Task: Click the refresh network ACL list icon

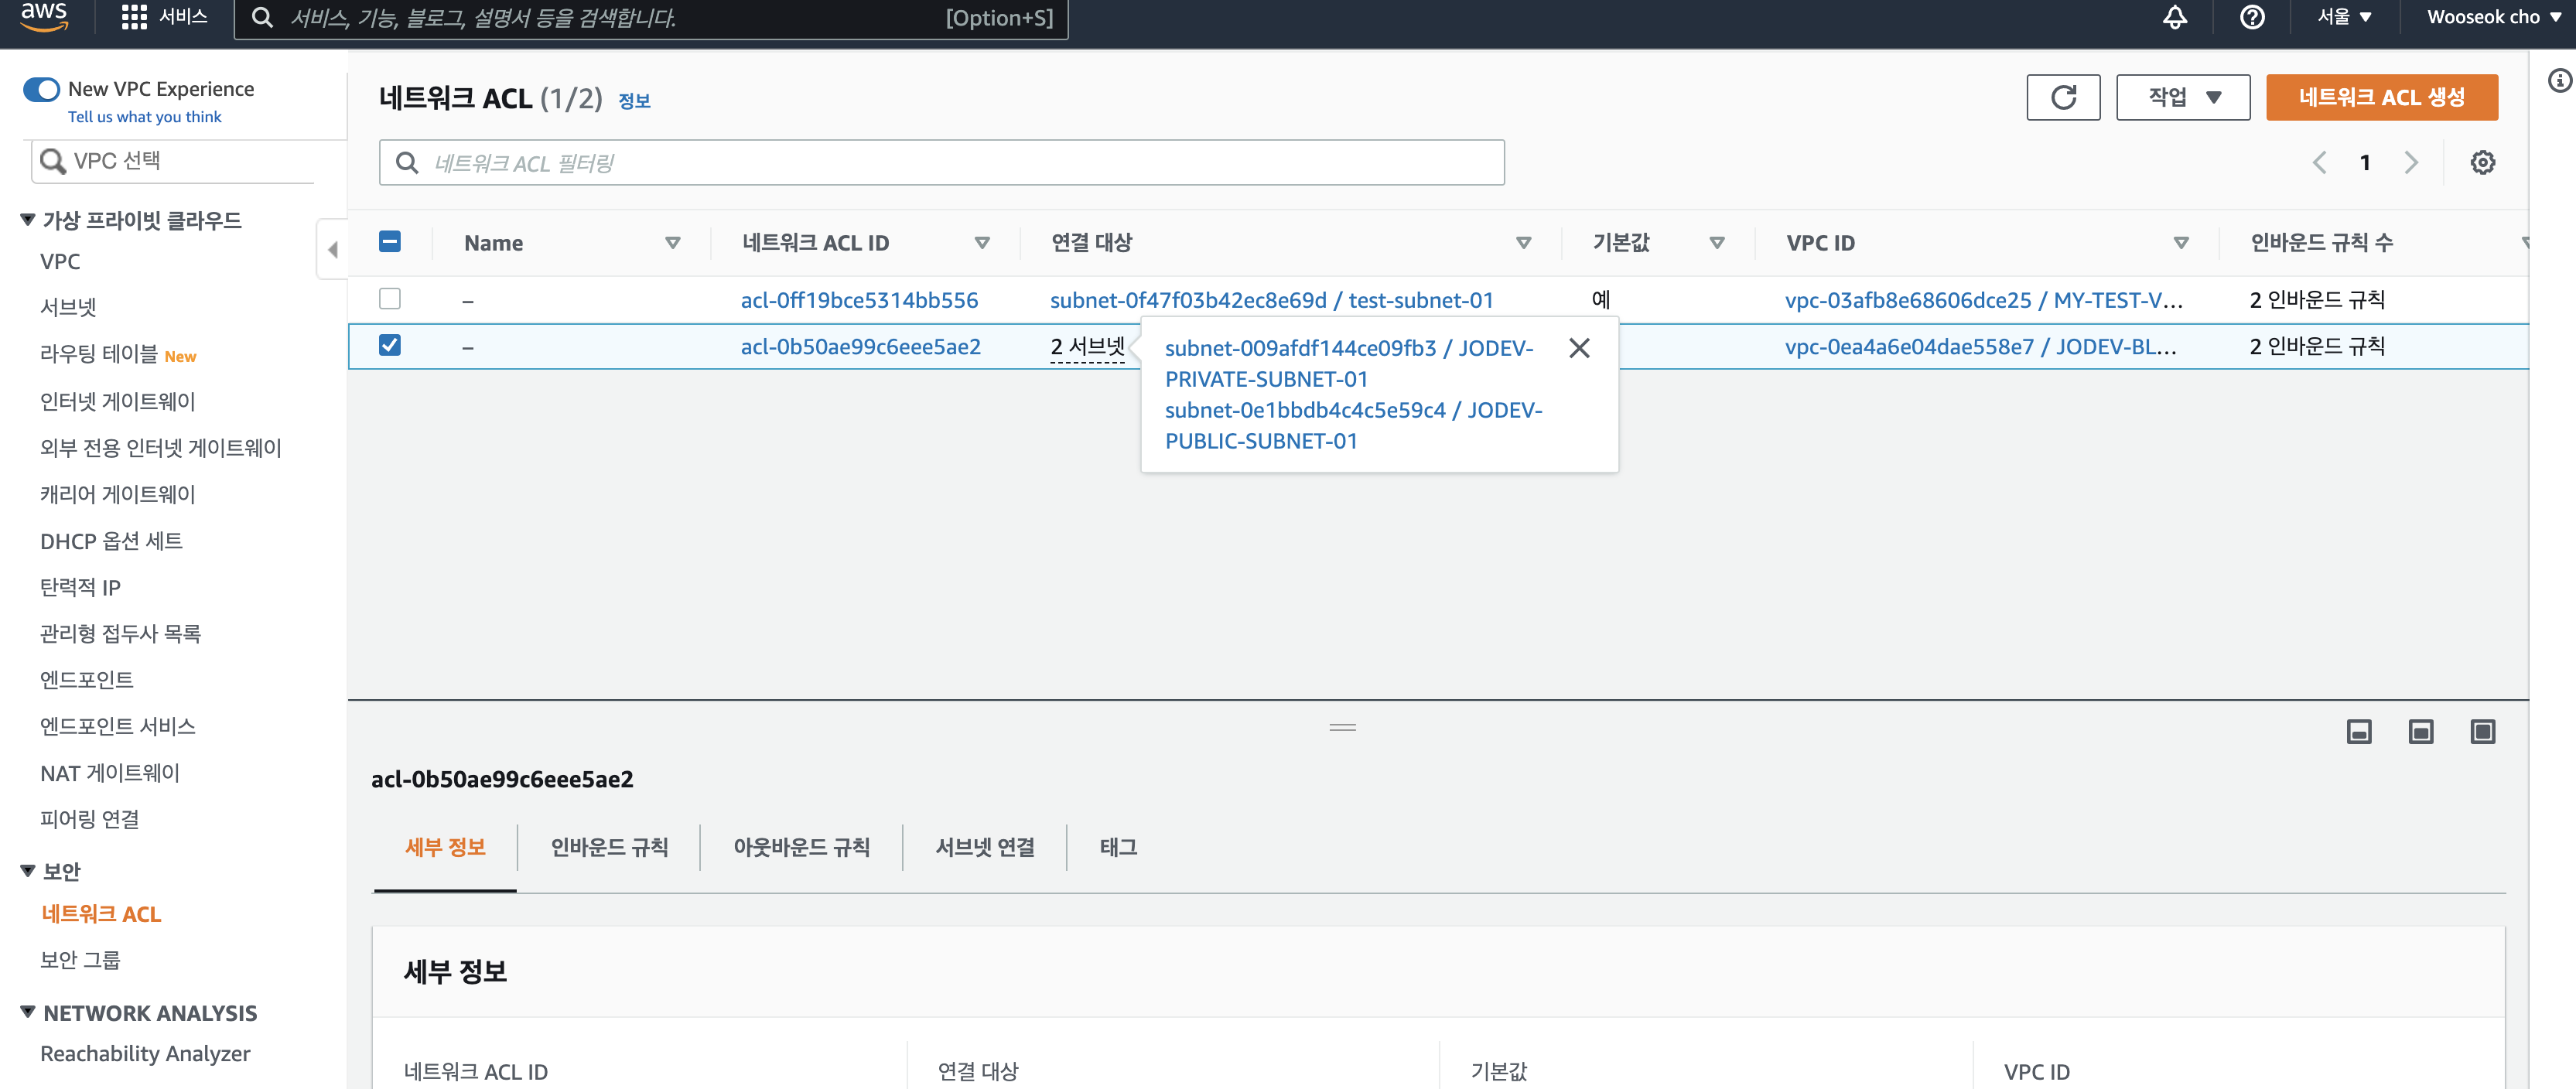Action: tap(2062, 97)
